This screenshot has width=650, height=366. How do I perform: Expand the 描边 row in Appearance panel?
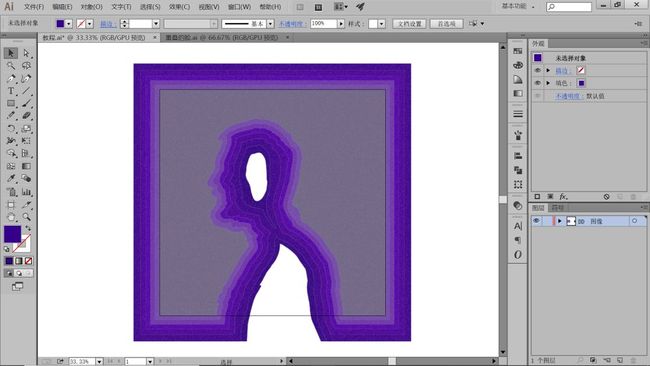pyautogui.click(x=548, y=70)
